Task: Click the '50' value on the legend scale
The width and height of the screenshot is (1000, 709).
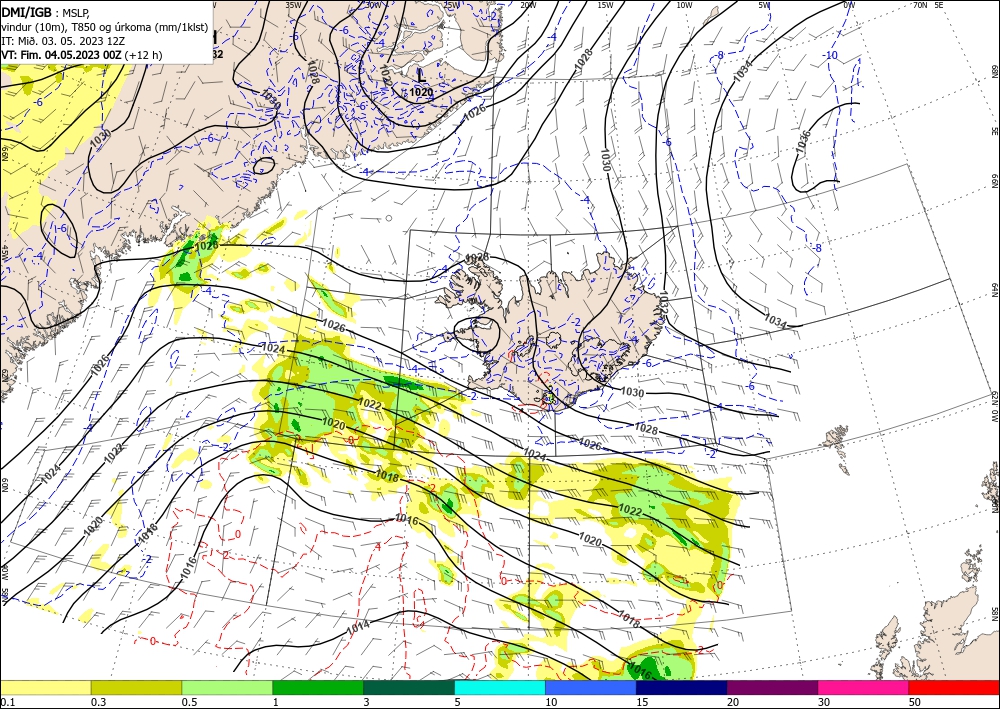Action: pyautogui.click(x=914, y=702)
